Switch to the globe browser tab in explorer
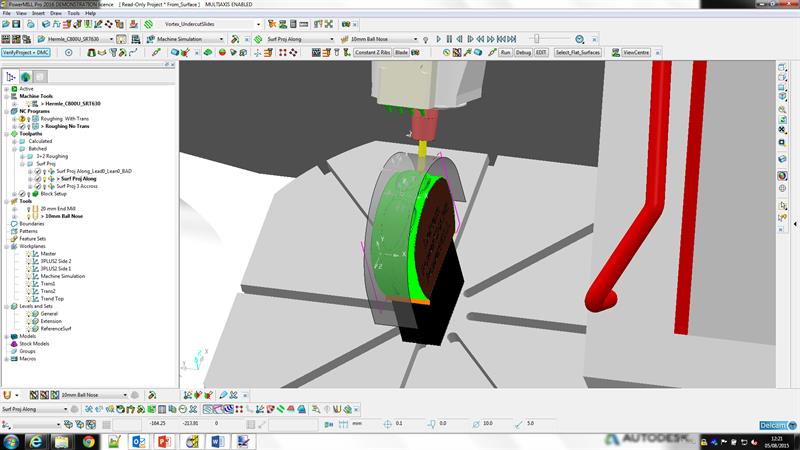 [x=26, y=77]
